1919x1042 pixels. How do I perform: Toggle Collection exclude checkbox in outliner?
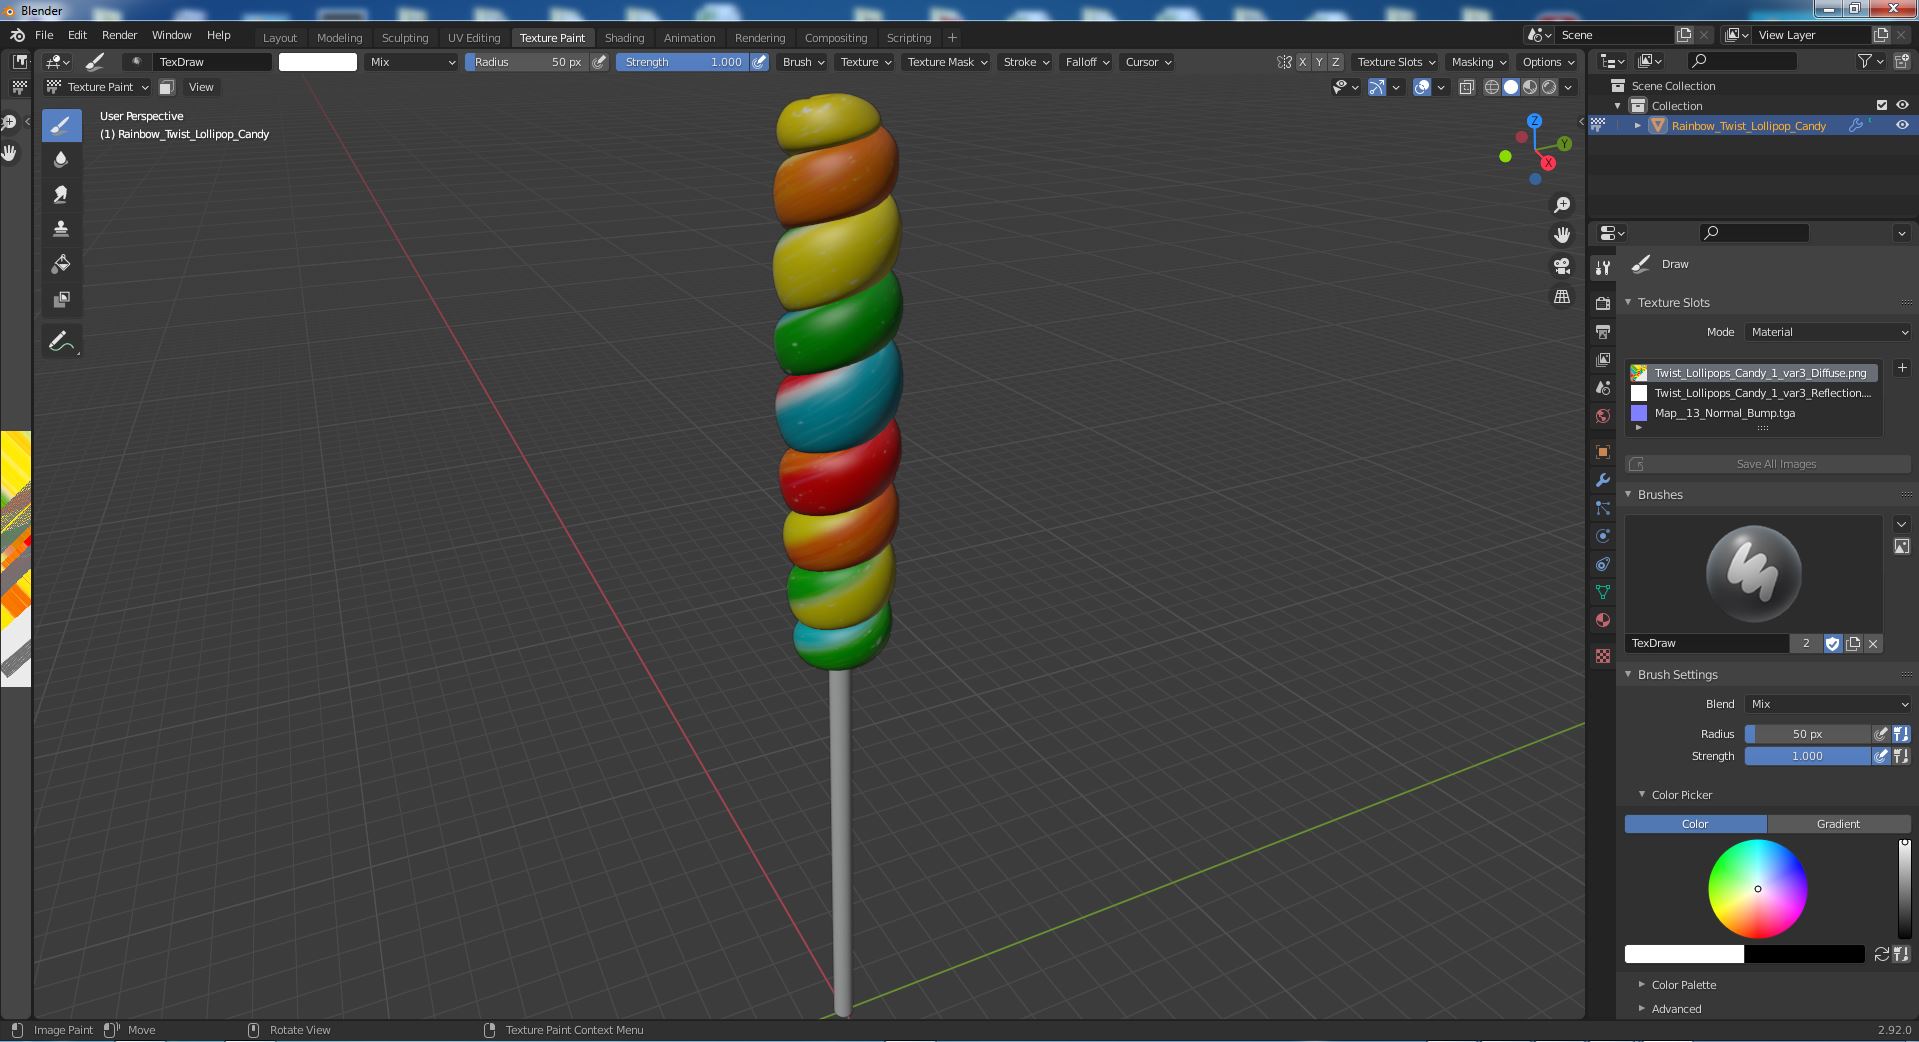[x=1882, y=105]
